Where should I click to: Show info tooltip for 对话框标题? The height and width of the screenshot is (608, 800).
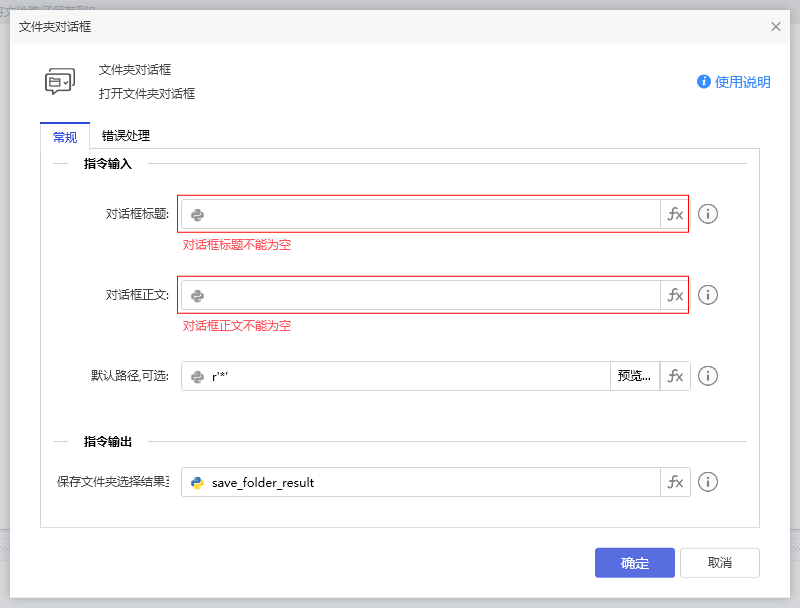[x=708, y=214]
